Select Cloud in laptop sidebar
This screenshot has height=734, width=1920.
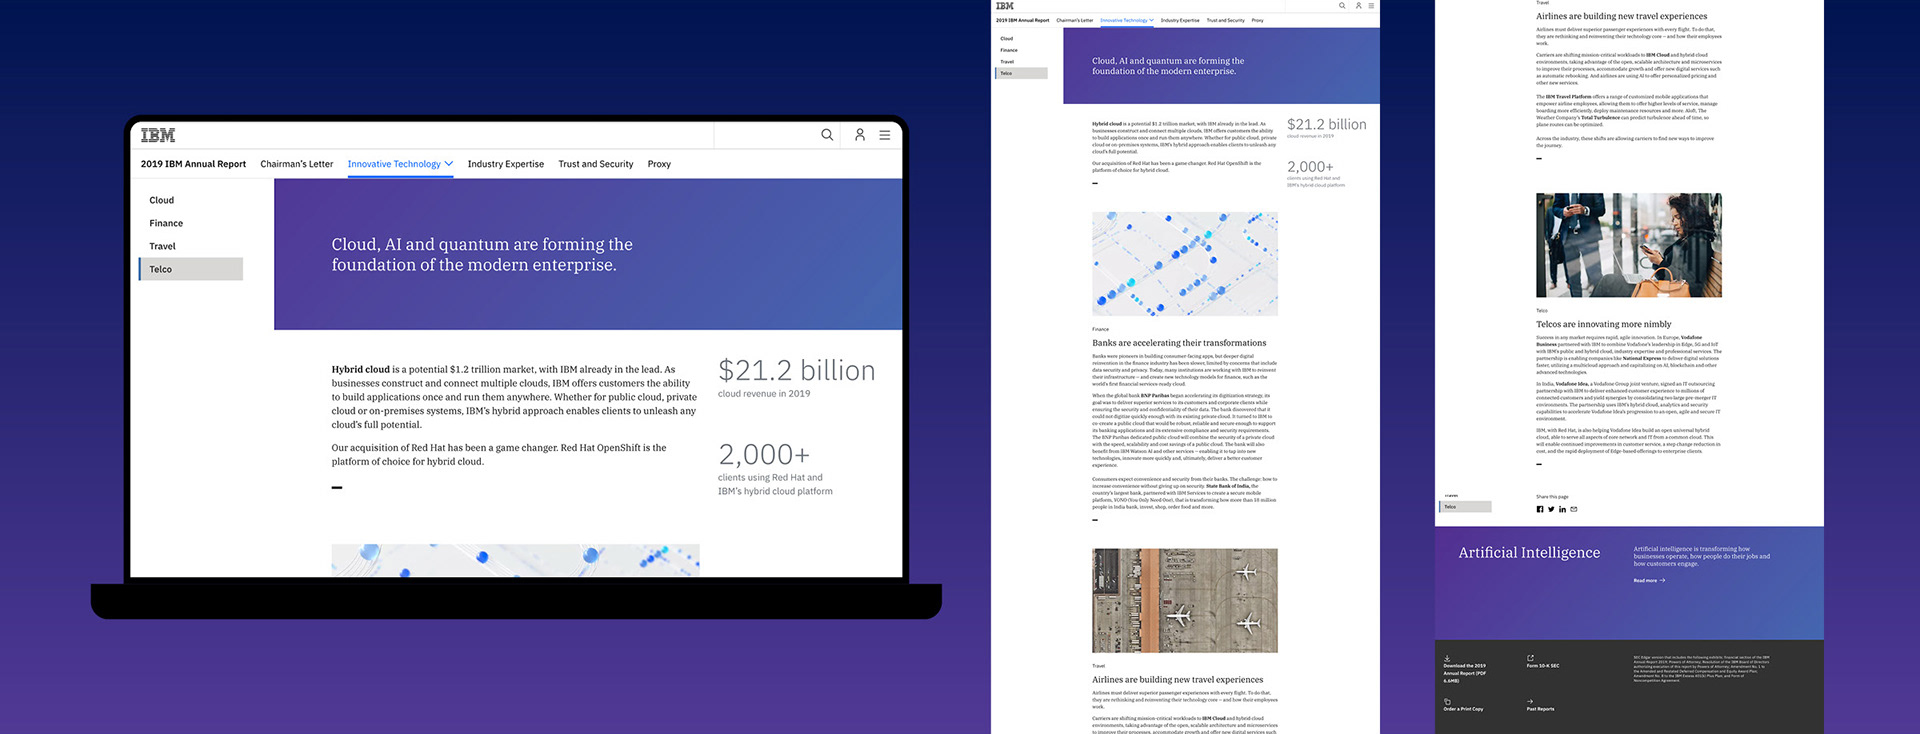(x=162, y=200)
